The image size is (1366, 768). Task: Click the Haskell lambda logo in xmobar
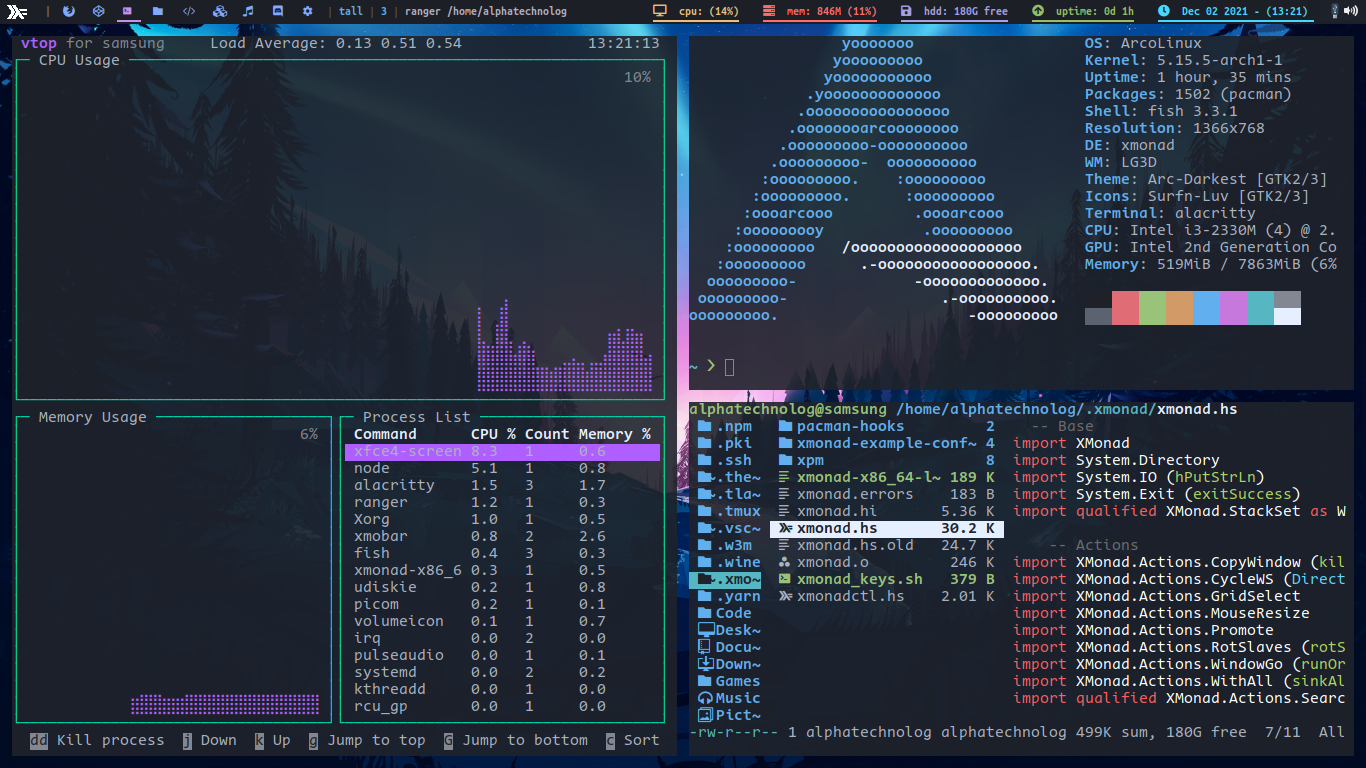coord(17,11)
